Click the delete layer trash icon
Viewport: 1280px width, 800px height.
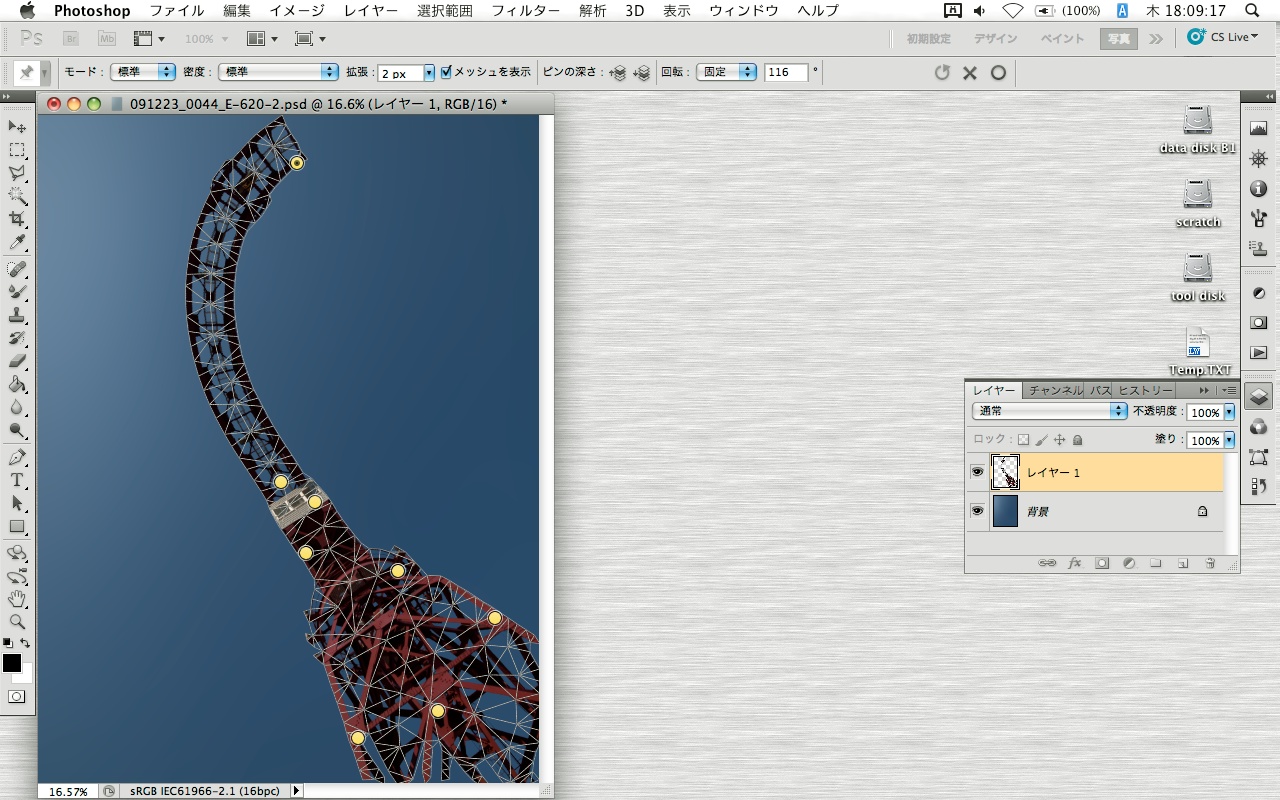click(1210, 563)
